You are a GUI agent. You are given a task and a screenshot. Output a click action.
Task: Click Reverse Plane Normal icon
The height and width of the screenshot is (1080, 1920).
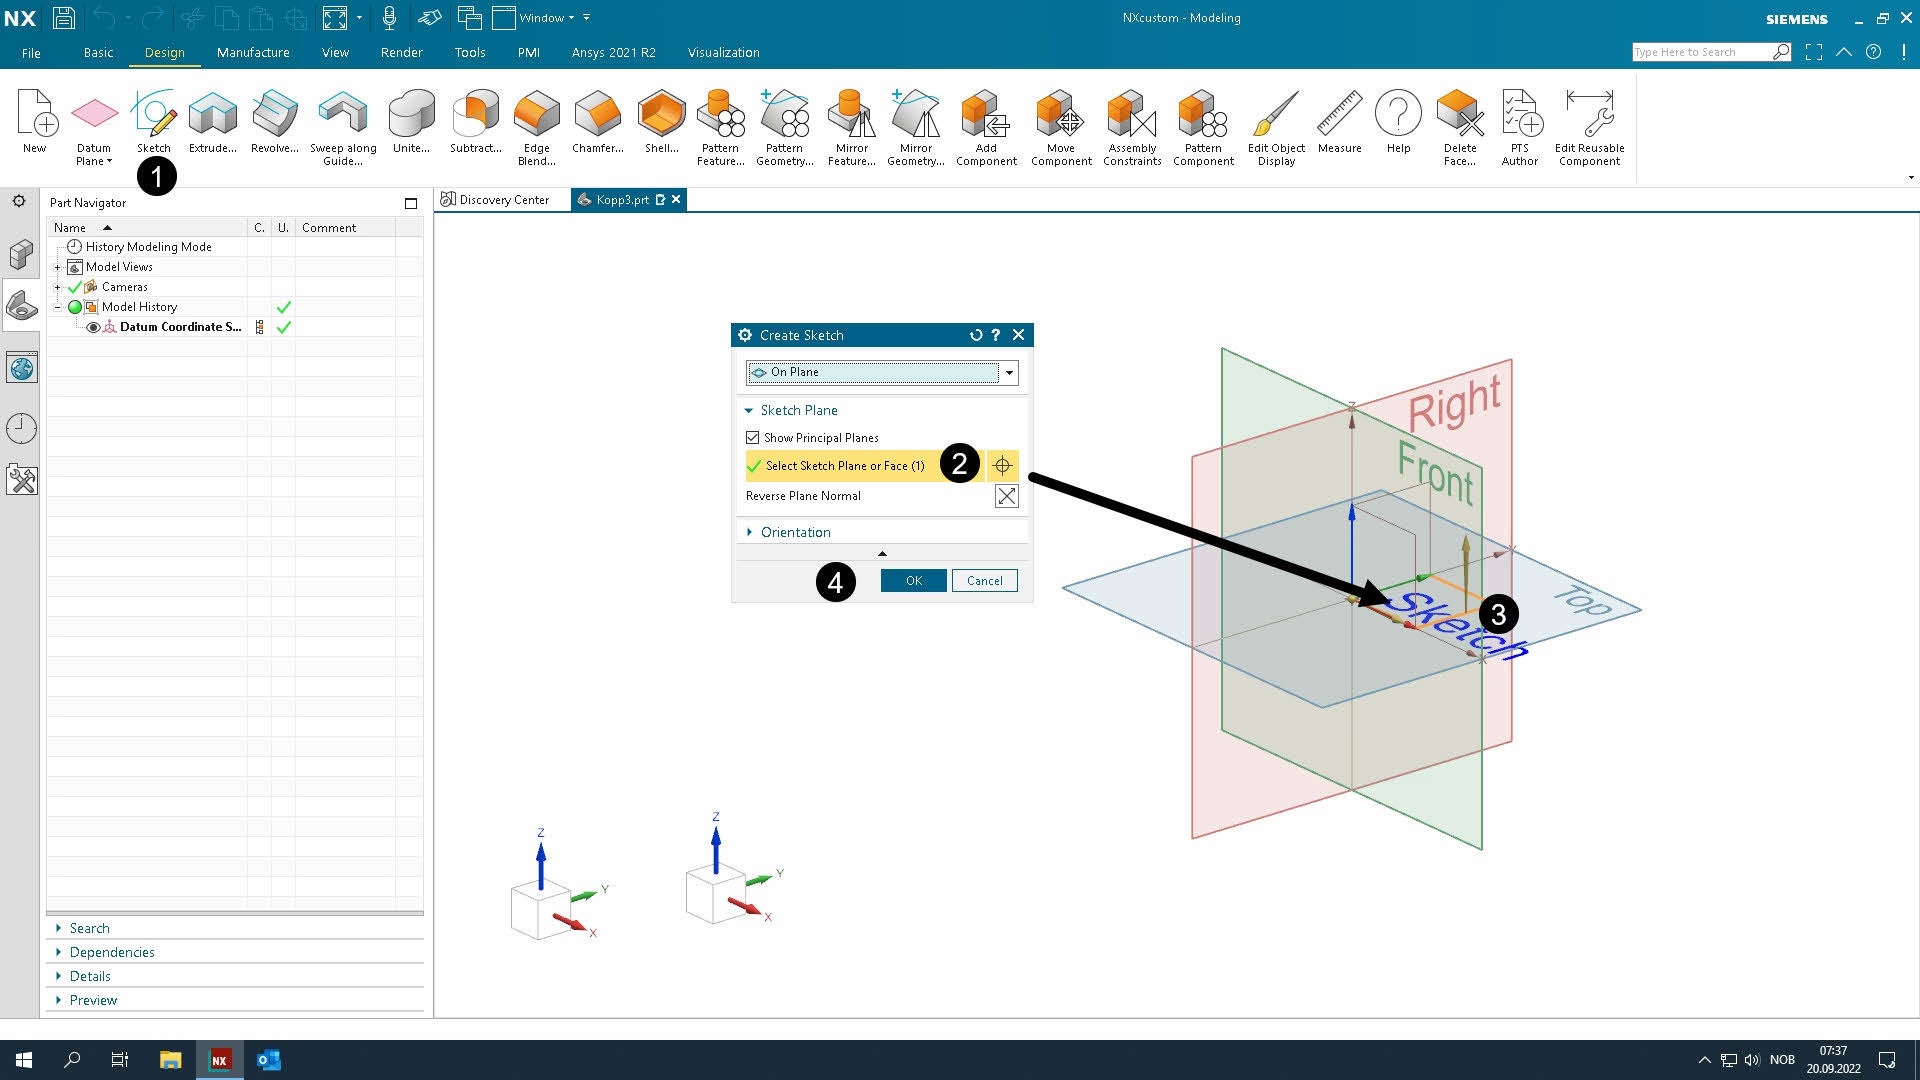(x=1006, y=496)
